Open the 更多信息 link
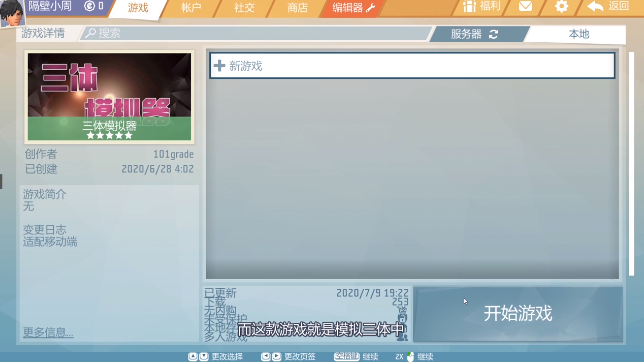This screenshot has width=644, height=362. (48, 332)
